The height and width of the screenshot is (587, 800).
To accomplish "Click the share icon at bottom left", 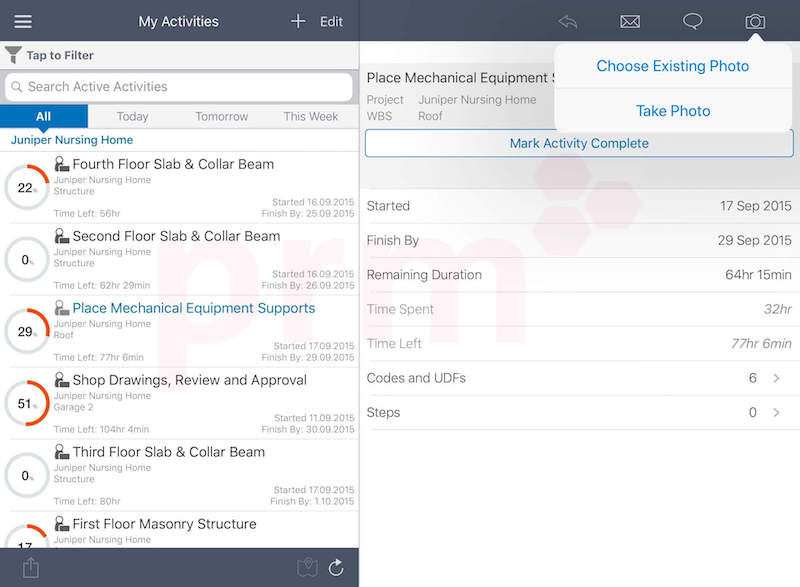I will tap(31, 567).
